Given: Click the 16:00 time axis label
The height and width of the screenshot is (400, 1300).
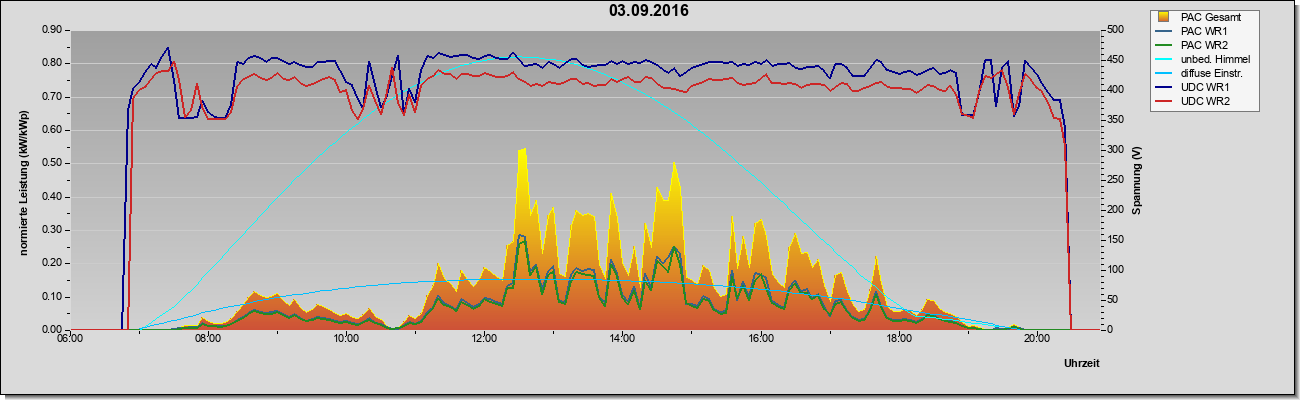Looking at the screenshot, I should click(x=760, y=338).
